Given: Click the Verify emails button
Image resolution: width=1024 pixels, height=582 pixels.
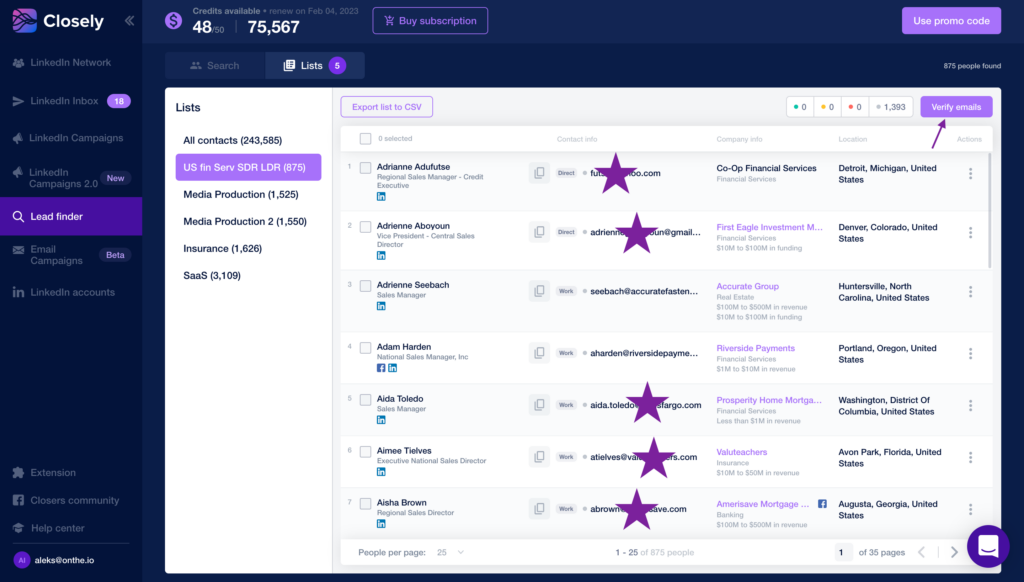Looking at the screenshot, I should pyautogui.click(x=956, y=107).
